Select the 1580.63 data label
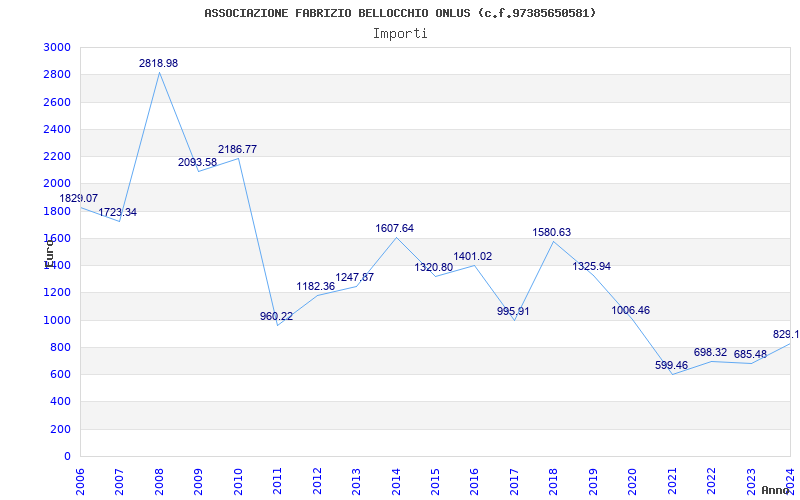Viewport: 800px width, 500px height. click(552, 233)
